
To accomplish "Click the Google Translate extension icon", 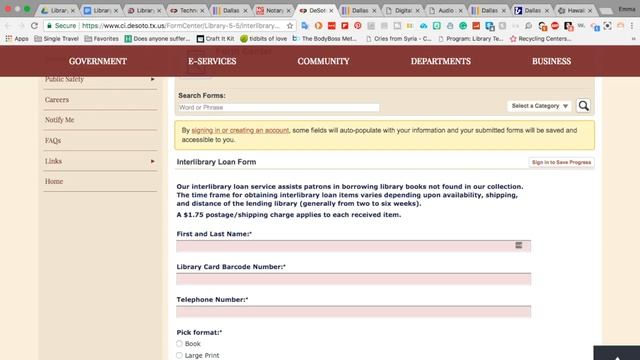I will (x=305, y=26).
